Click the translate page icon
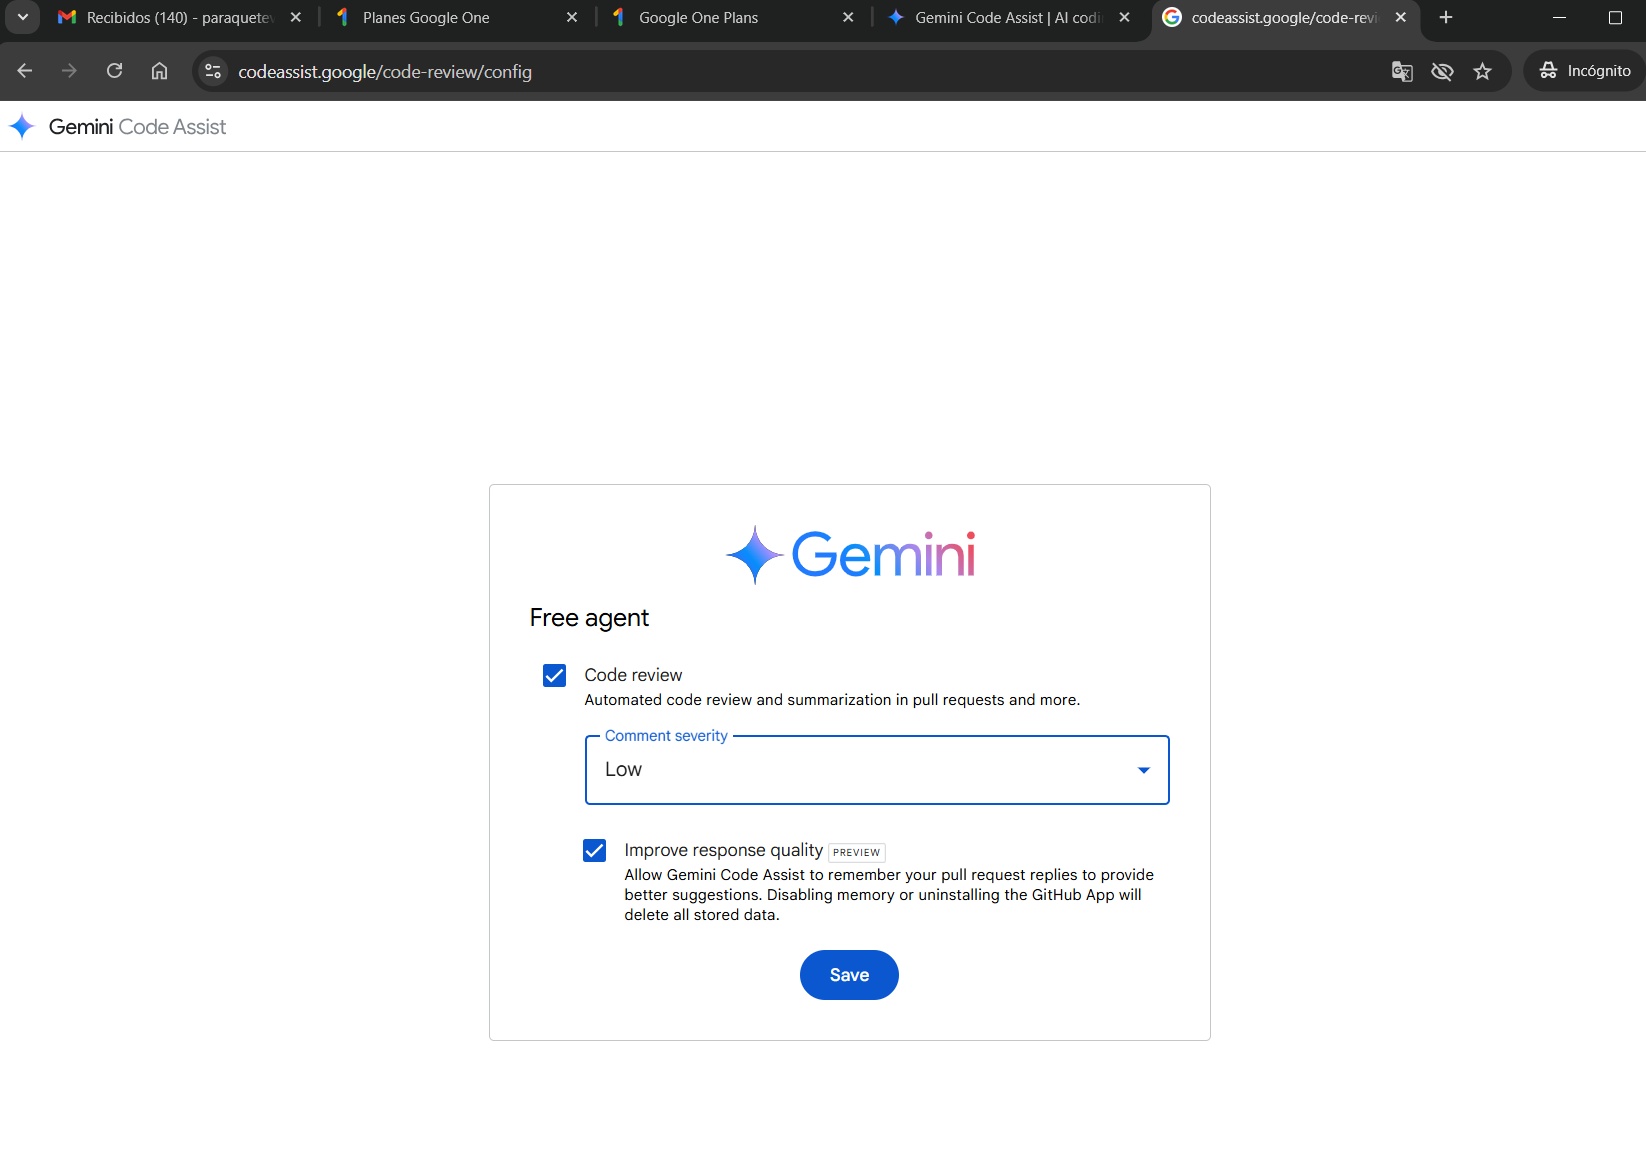 [x=1402, y=71]
